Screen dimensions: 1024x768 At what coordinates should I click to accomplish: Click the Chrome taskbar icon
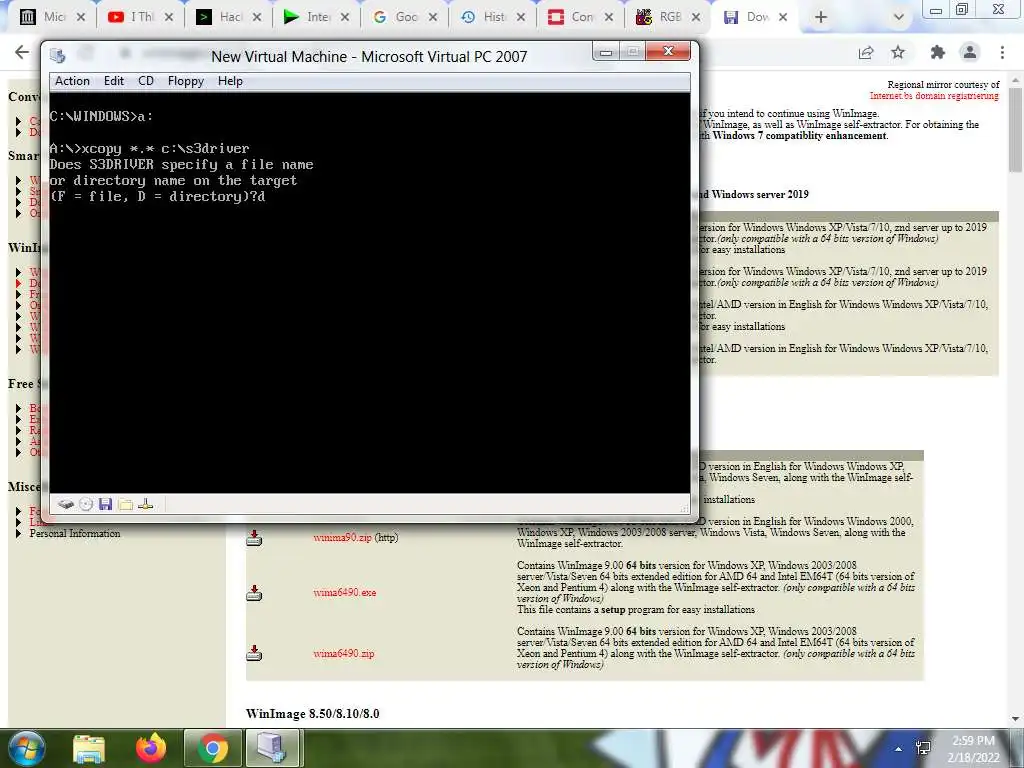(x=212, y=748)
